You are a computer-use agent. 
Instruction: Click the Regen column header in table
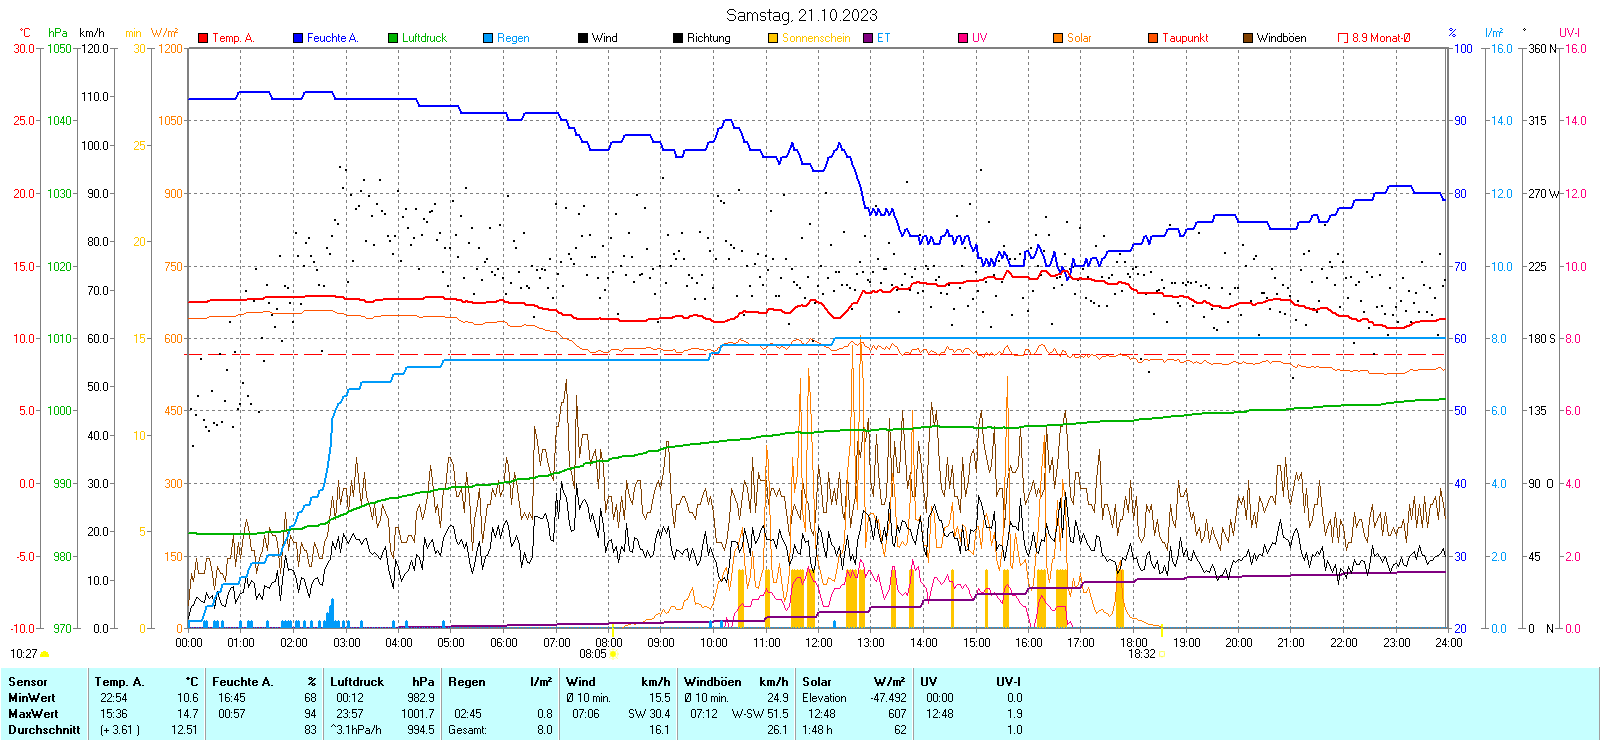tap(467, 682)
